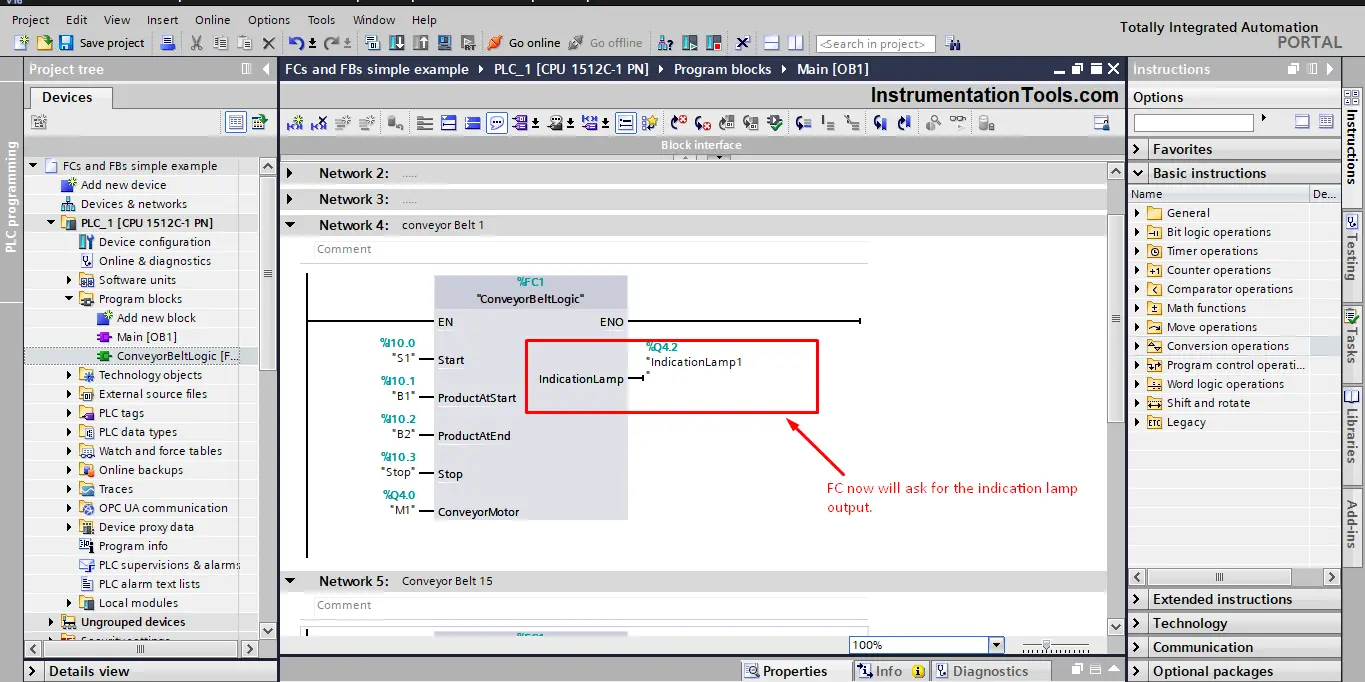Open the Insert menu
This screenshot has width=1365, height=682.
tap(163, 20)
